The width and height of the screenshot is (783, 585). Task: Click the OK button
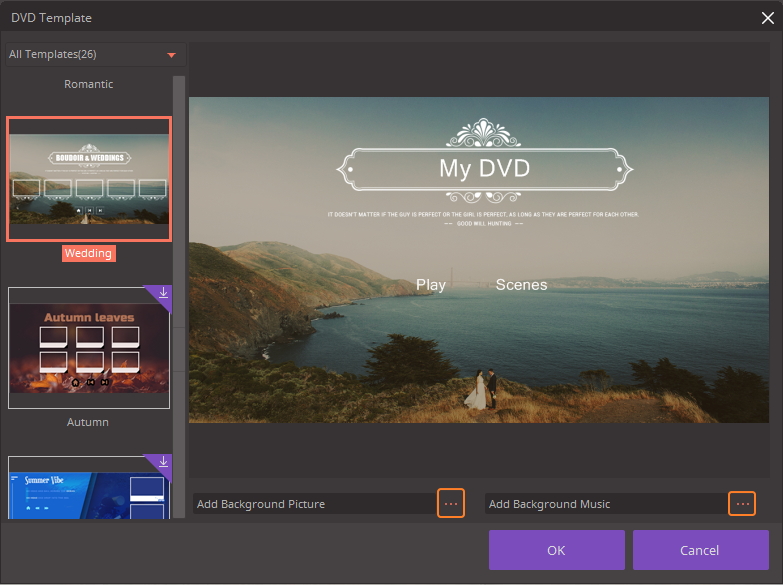tap(556, 550)
